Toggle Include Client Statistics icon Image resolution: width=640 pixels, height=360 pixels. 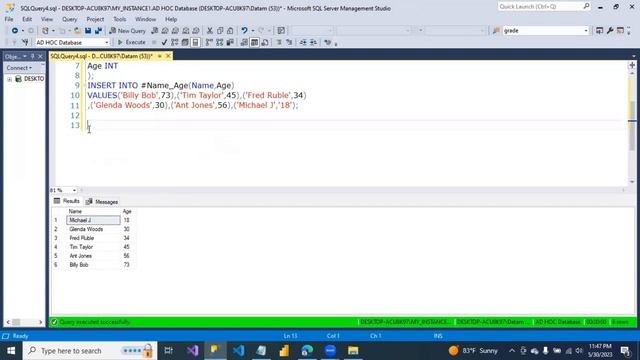click(x=230, y=42)
